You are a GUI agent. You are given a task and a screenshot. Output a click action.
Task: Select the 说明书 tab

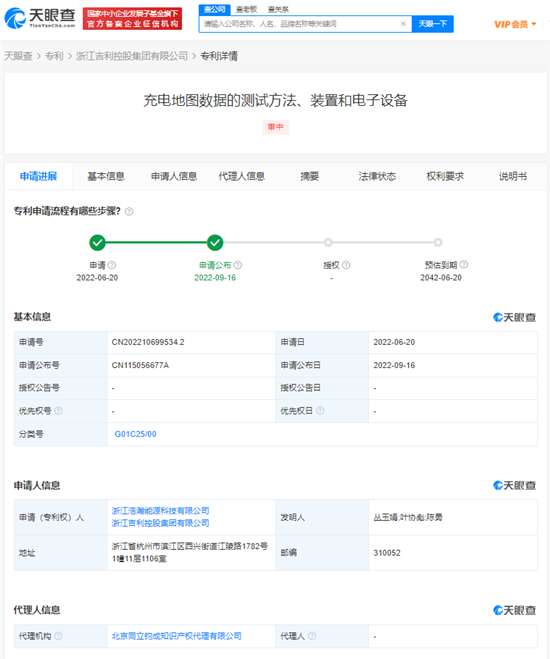[513, 176]
